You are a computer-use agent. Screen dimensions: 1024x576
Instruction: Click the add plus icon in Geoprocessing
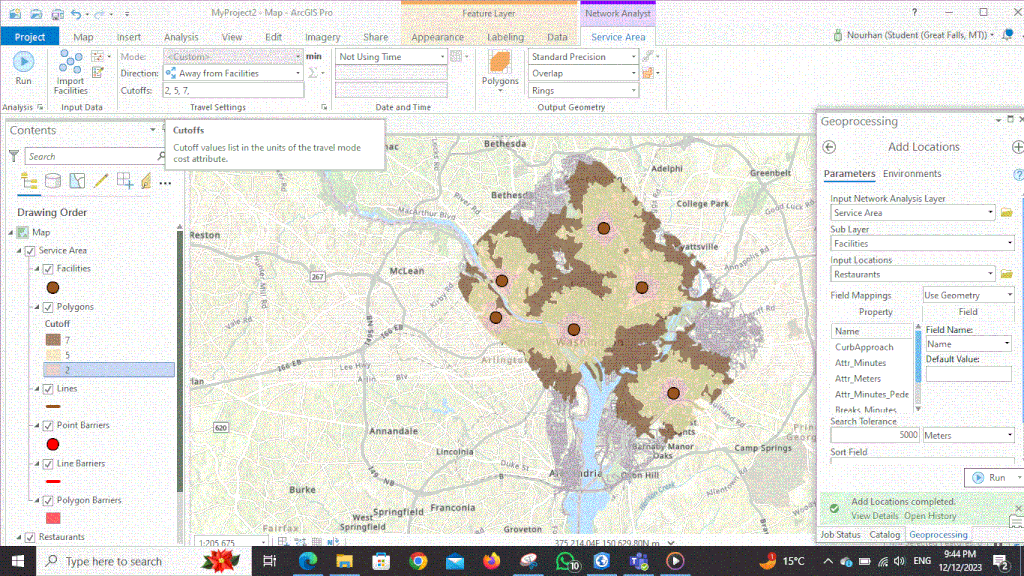point(1017,147)
